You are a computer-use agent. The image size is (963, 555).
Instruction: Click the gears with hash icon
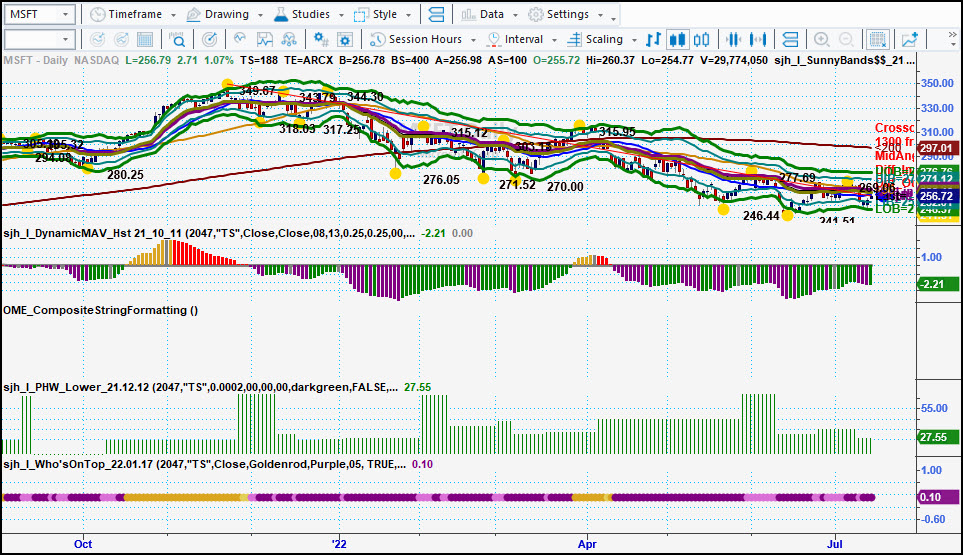pos(321,39)
